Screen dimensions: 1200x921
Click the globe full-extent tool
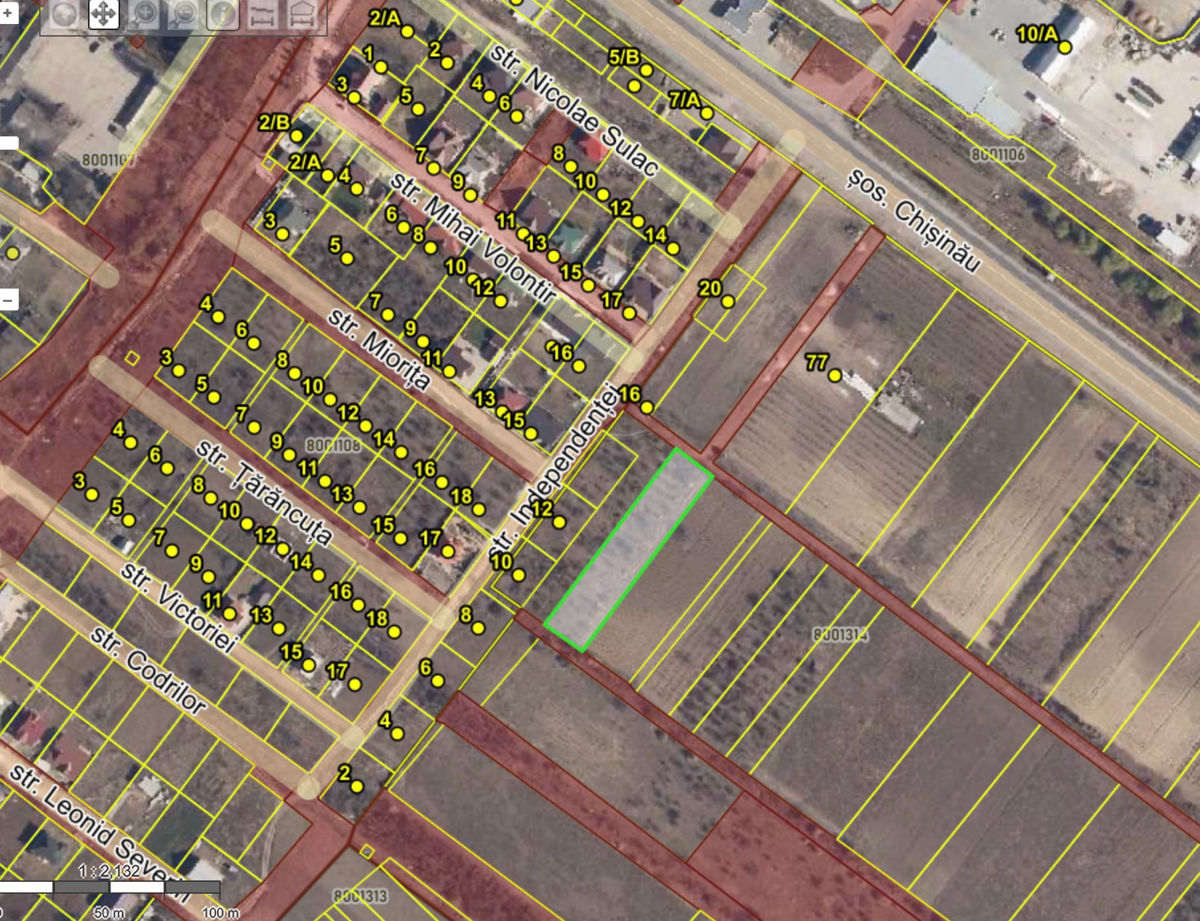click(x=64, y=13)
